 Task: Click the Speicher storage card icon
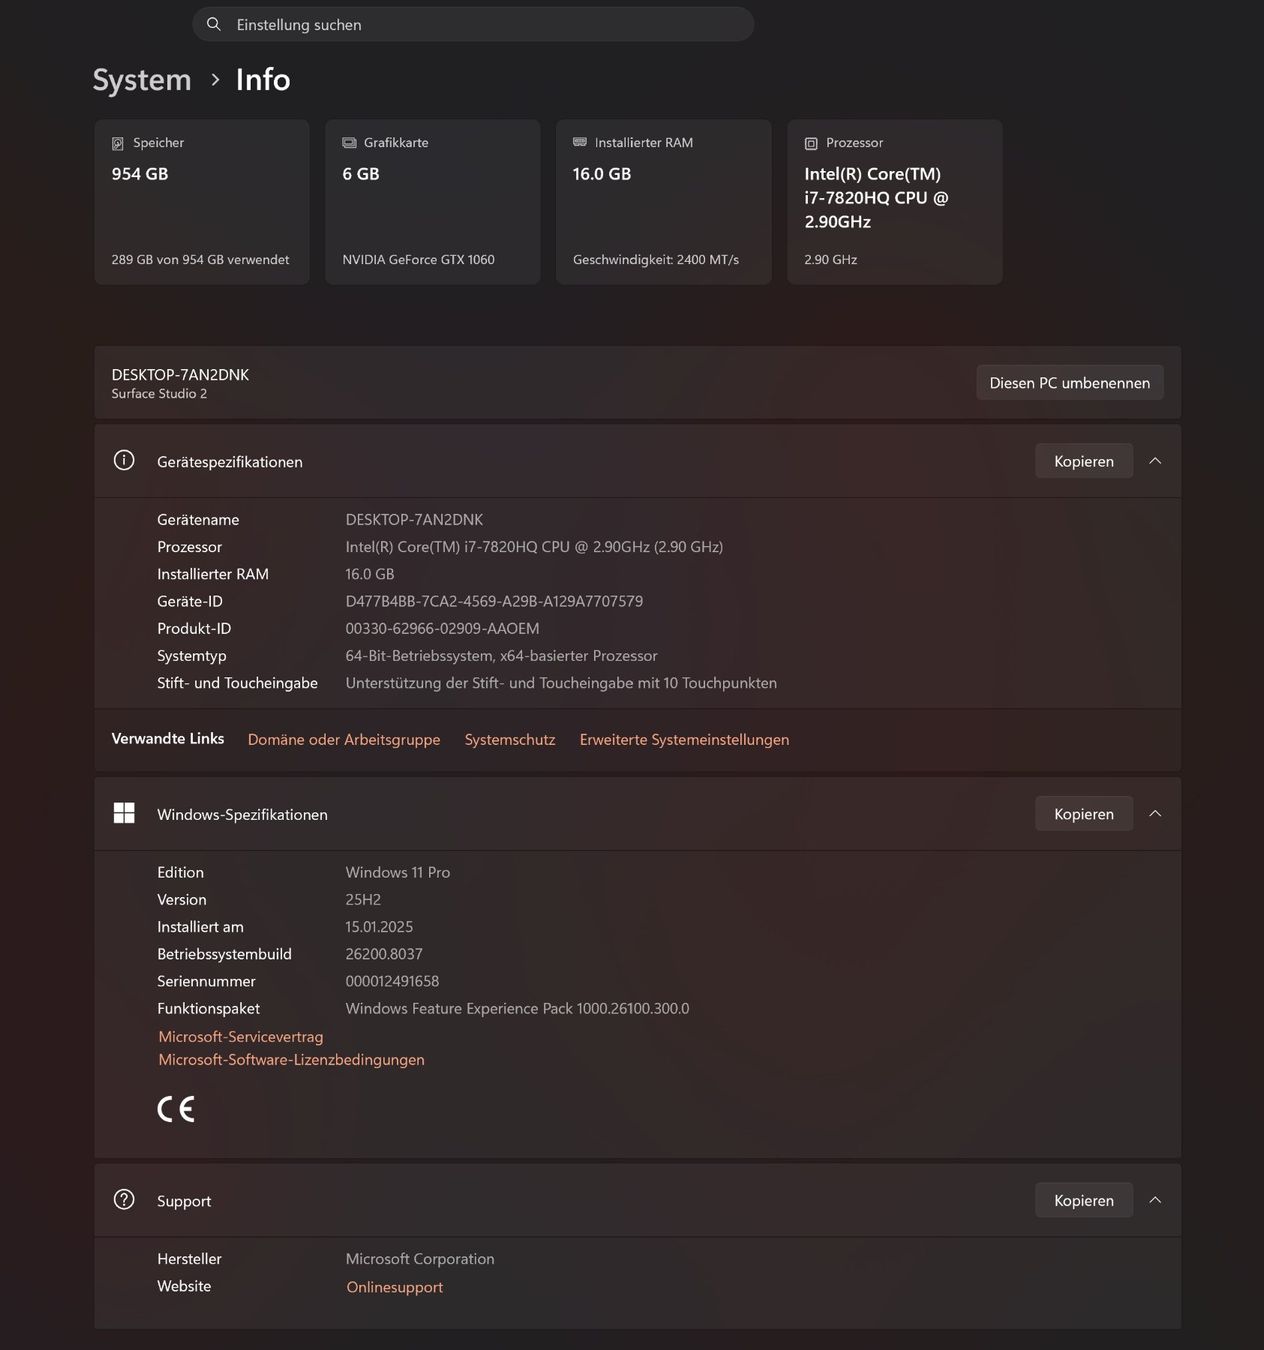point(118,143)
